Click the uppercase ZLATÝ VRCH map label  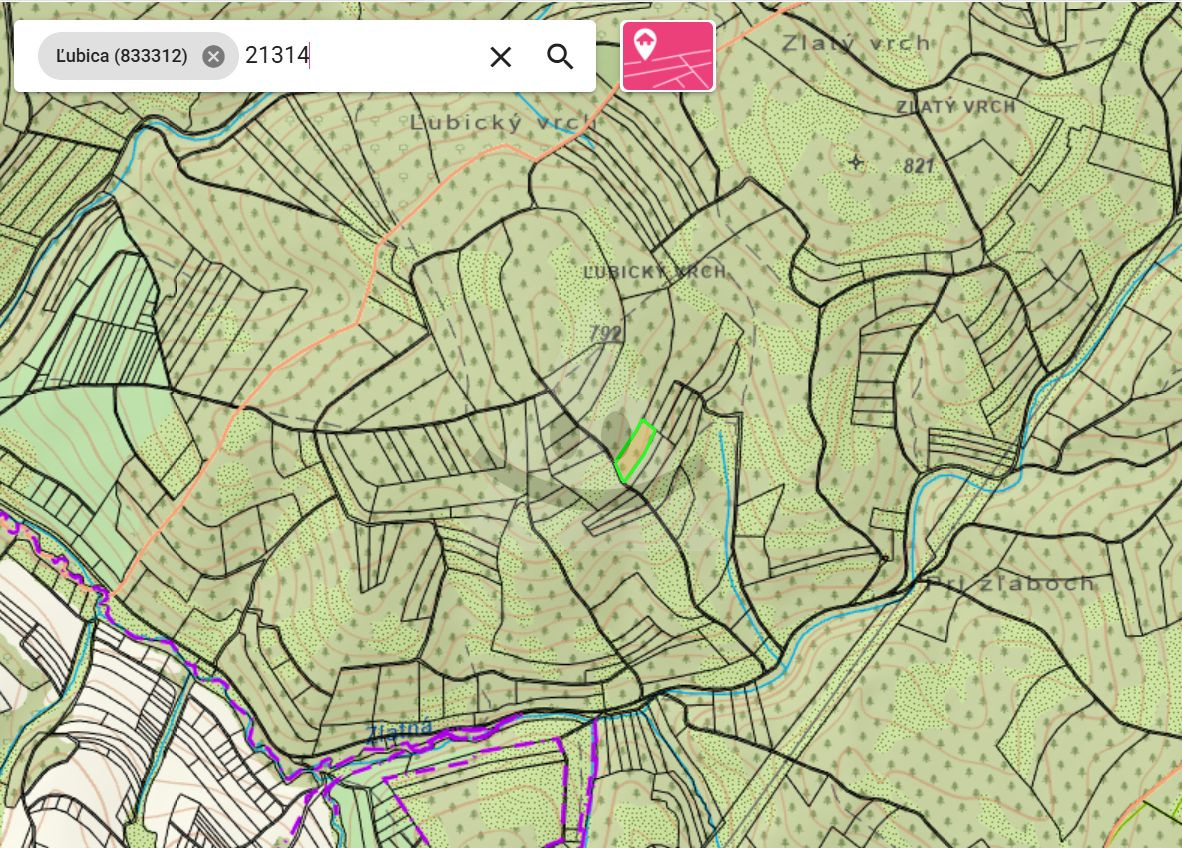tap(955, 106)
